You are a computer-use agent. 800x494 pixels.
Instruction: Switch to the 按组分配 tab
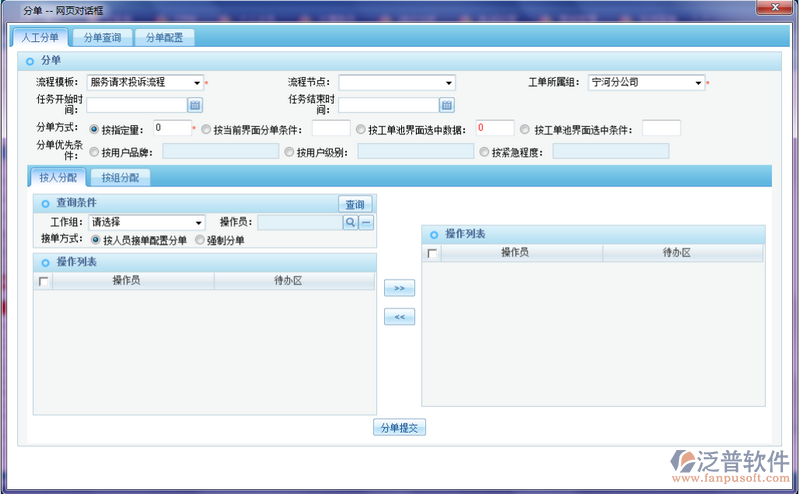[x=120, y=177]
